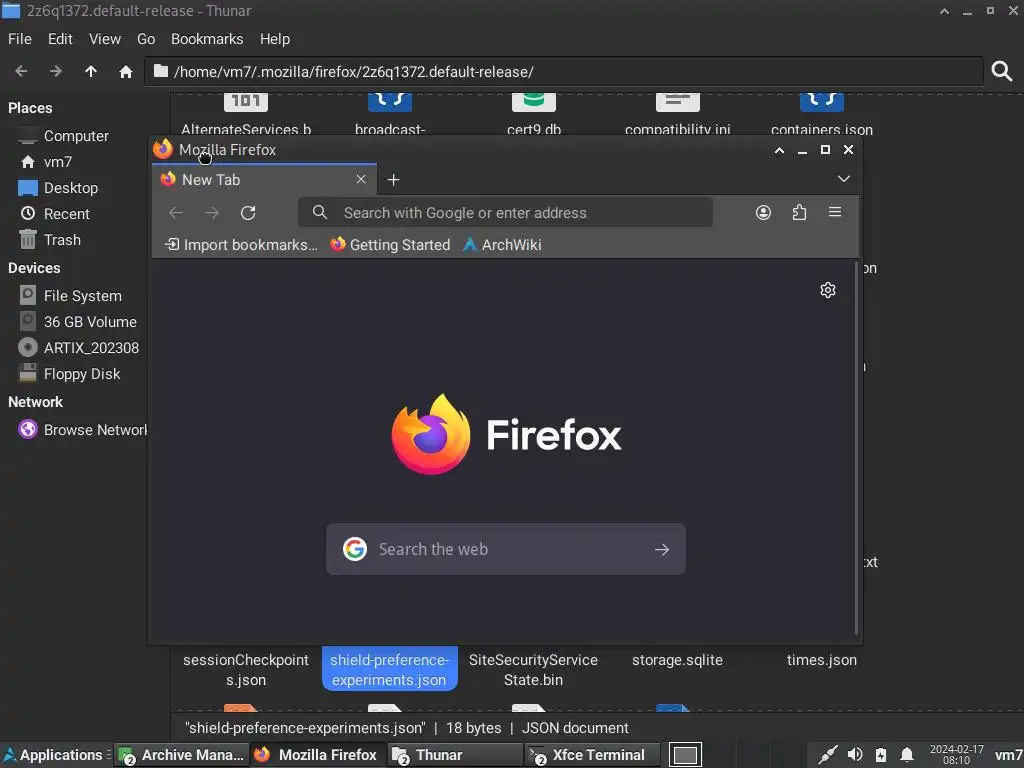The height and width of the screenshot is (768, 1024).
Task: Reload the page in Firefox
Action: click(x=248, y=213)
